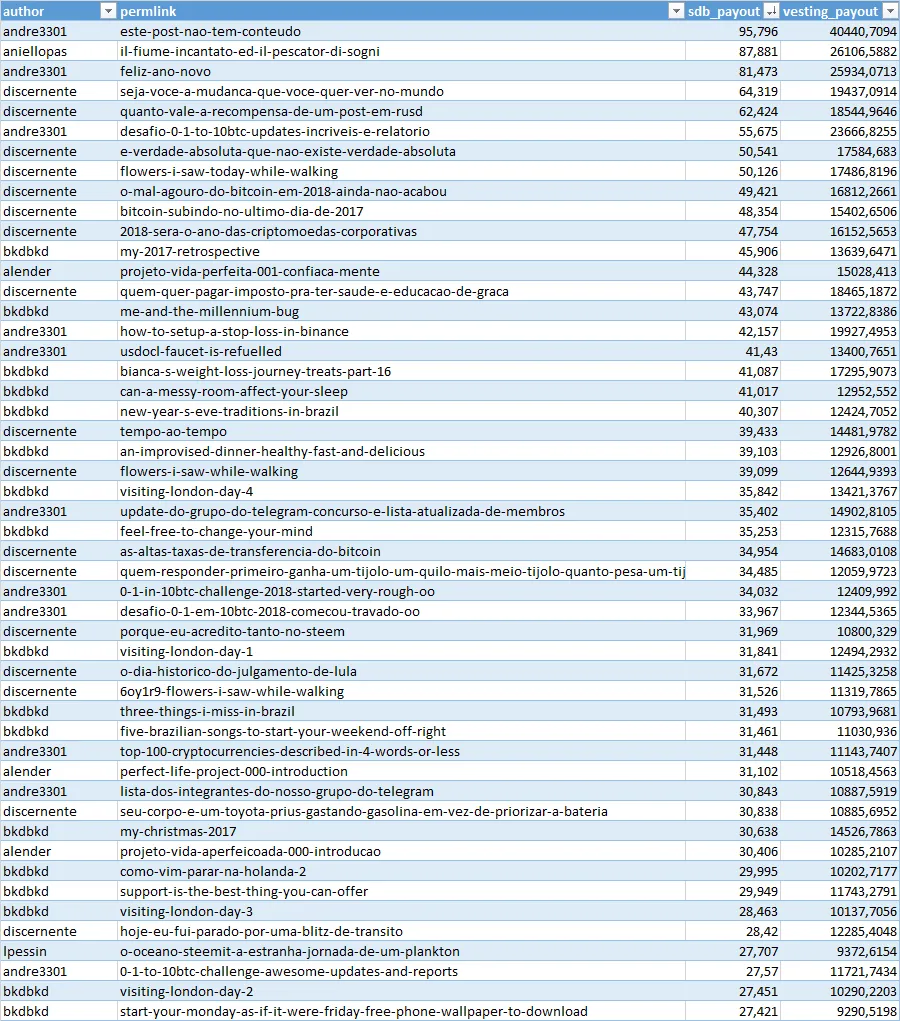Click the sdb_payout value 27,421
This screenshot has width=900, height=1021.
733,1012
